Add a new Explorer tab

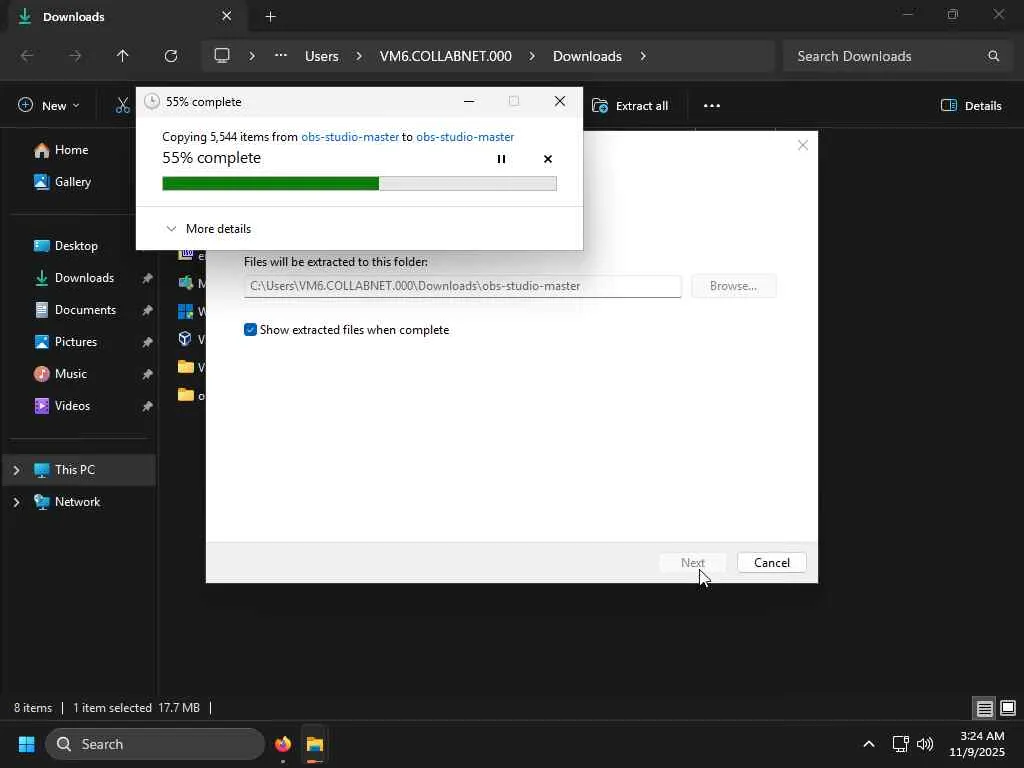(270, 16)
